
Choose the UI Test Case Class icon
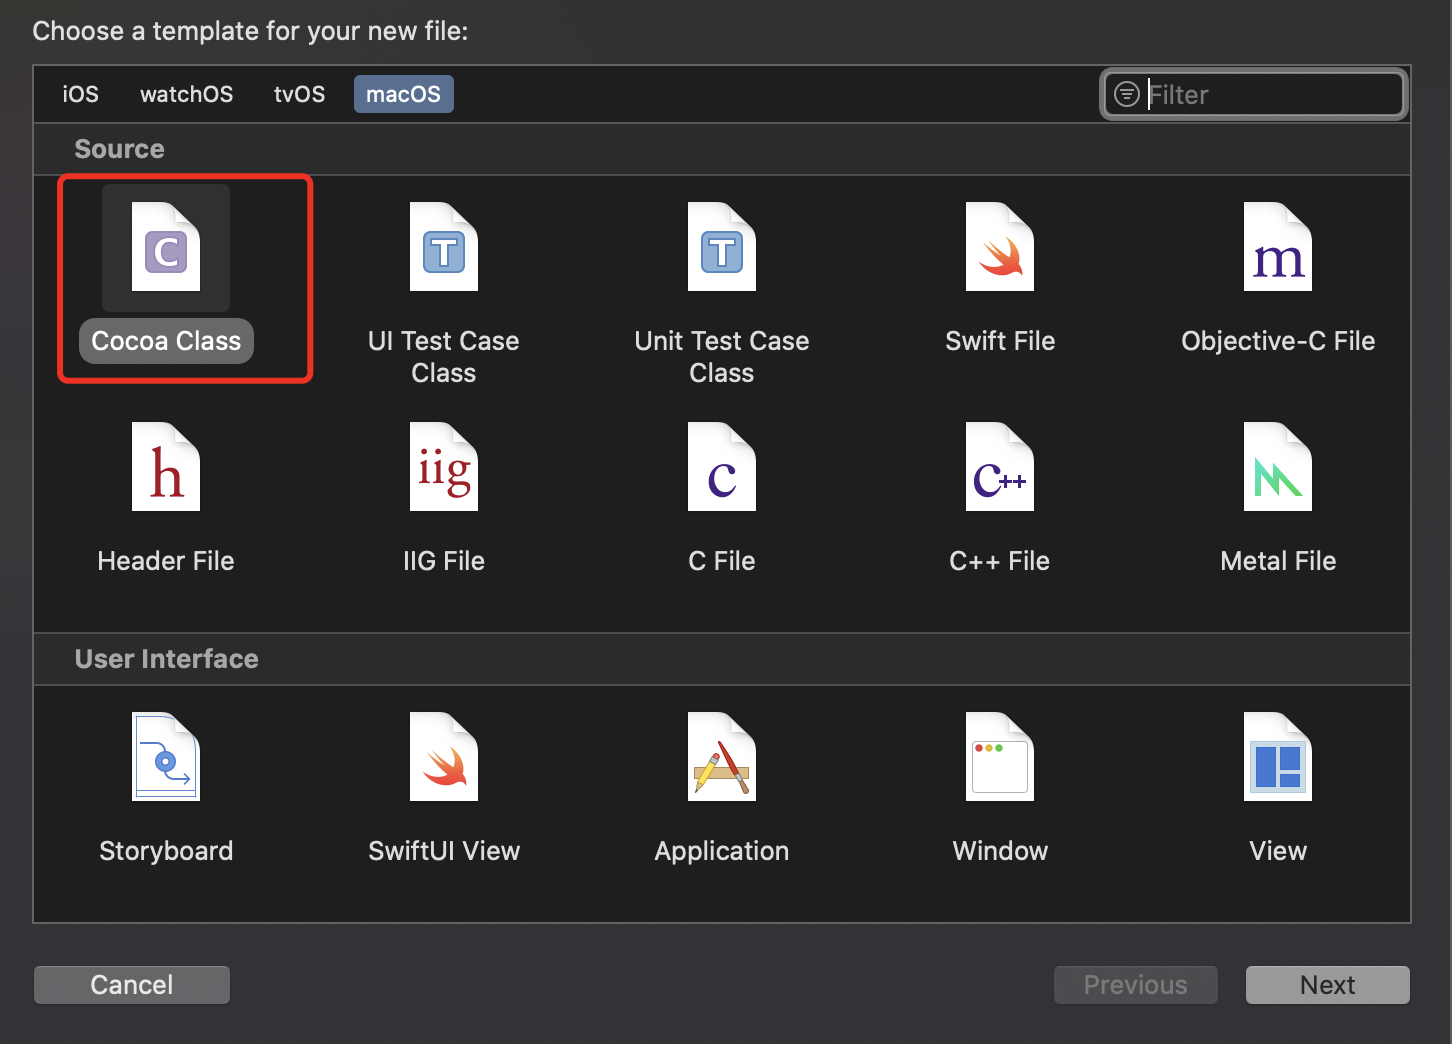pos(444,247)
